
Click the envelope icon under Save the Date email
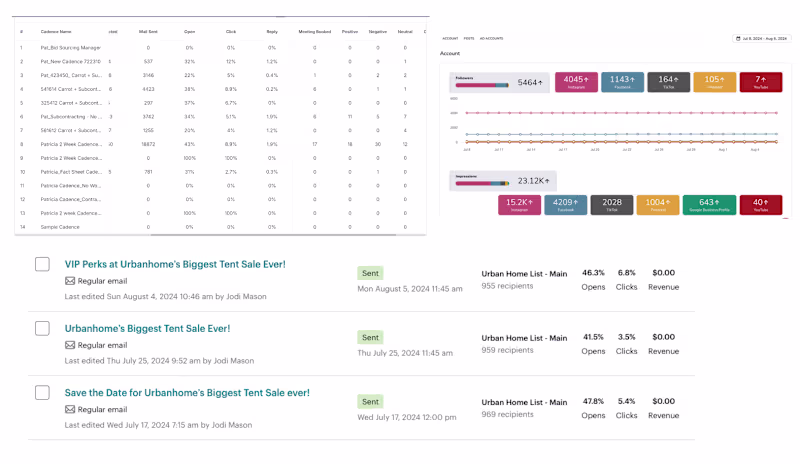tap(70, 409)
